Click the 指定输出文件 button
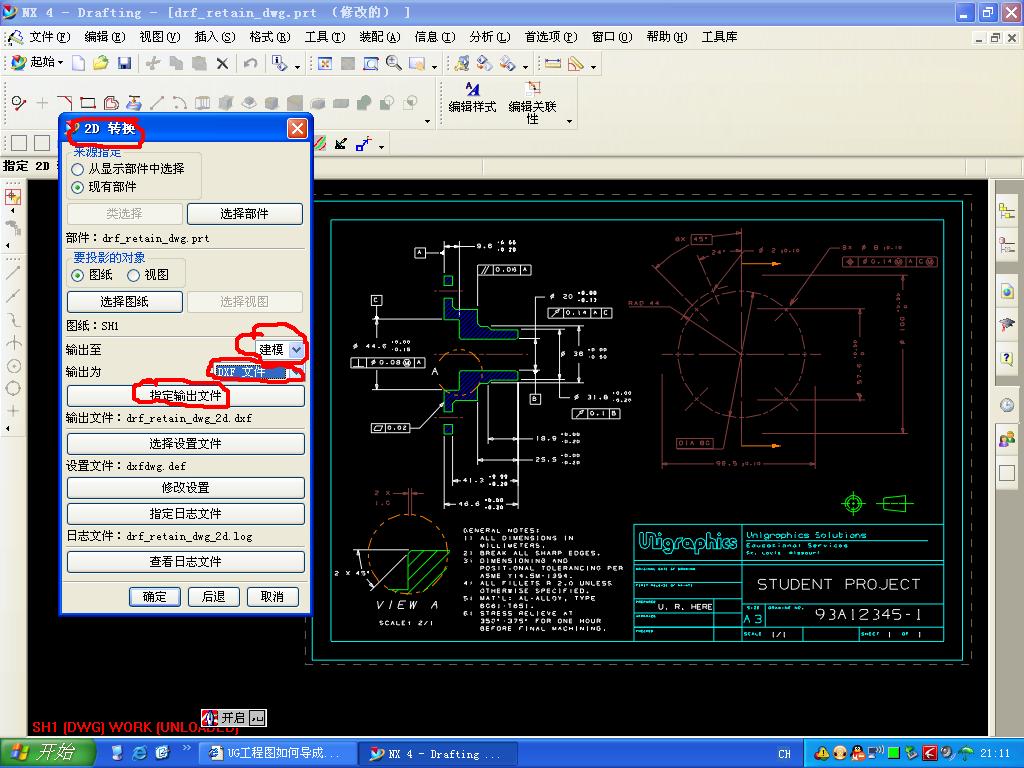The image size is (1024, 768). coord(185,396)
